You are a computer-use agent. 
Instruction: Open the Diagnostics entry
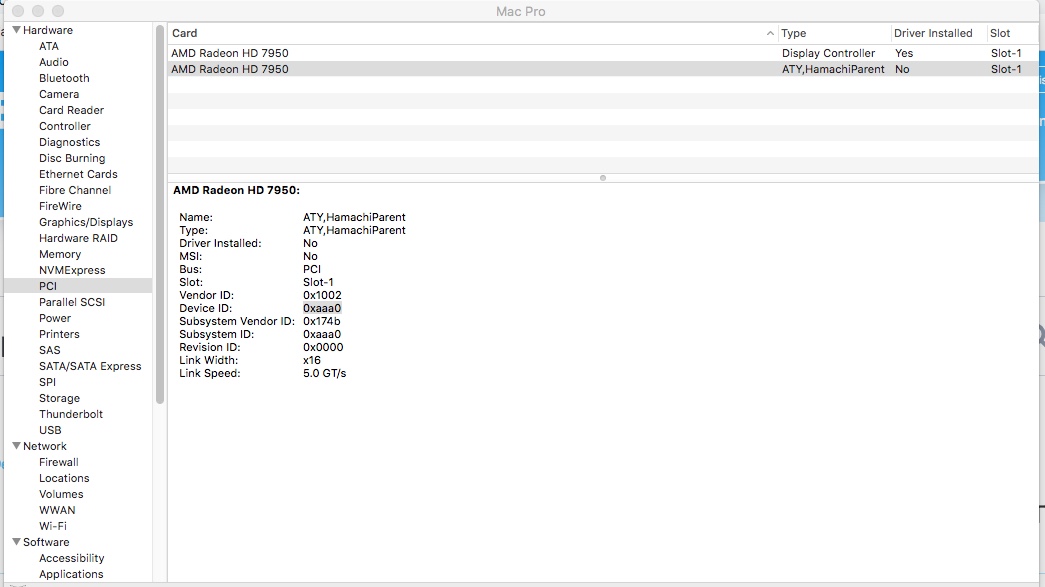click(x=69, y=142)
